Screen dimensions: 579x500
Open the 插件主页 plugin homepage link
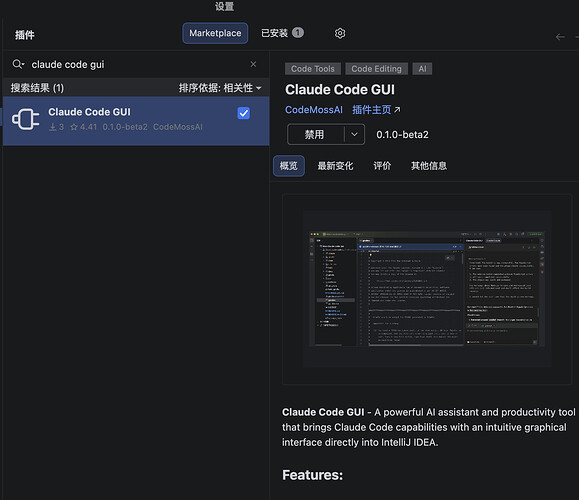[376, 110]
